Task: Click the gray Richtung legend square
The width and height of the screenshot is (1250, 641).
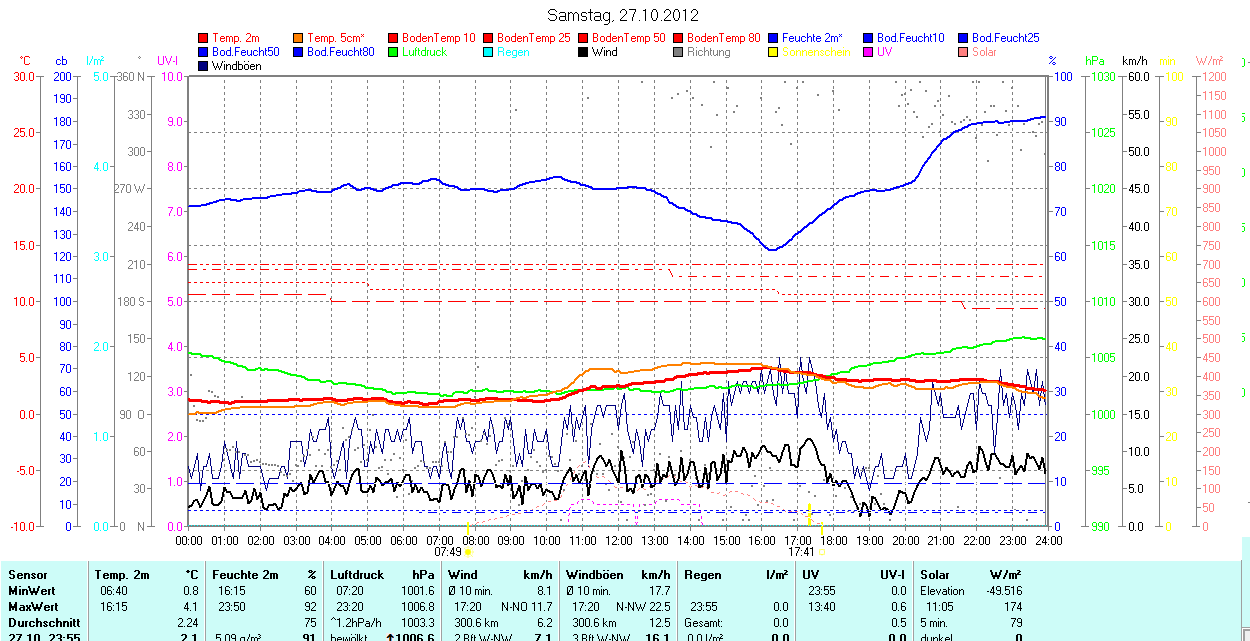Action: pyautogui.click(x=679, y=52)
